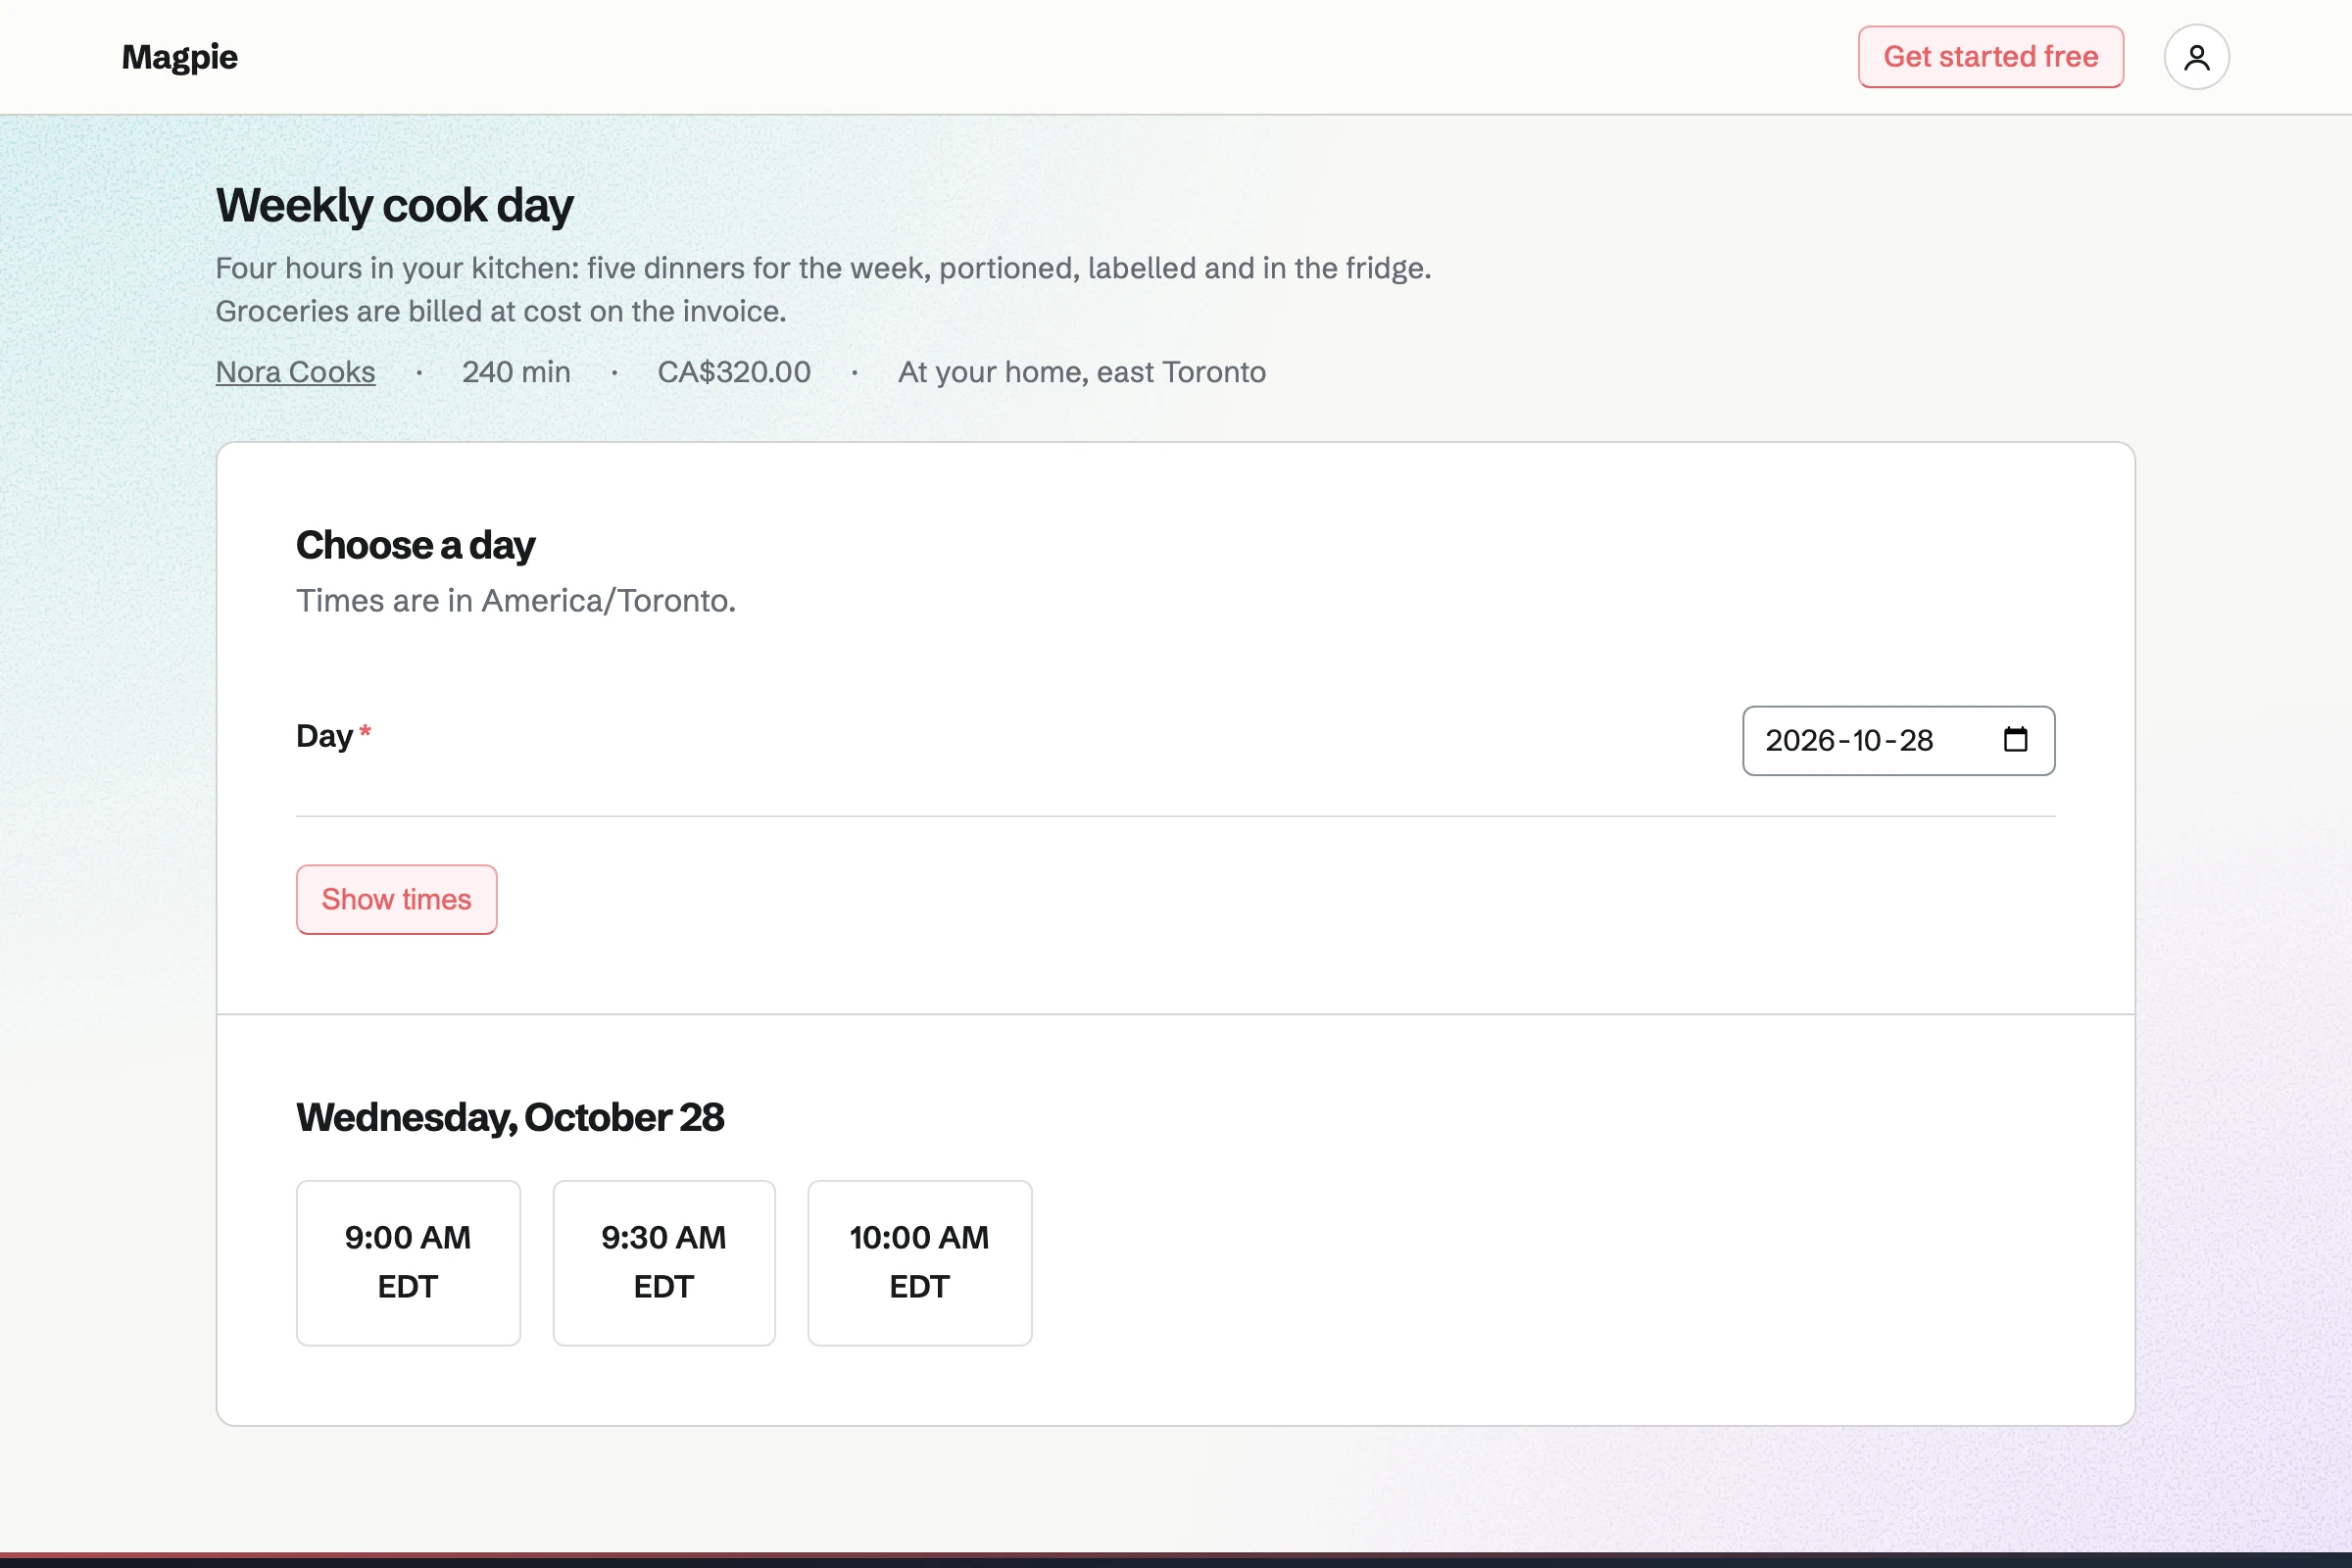This screenshot has width=2352, height=1568.
Task: Click the "Weekly cook day" heading
Action: coord(395,205)
